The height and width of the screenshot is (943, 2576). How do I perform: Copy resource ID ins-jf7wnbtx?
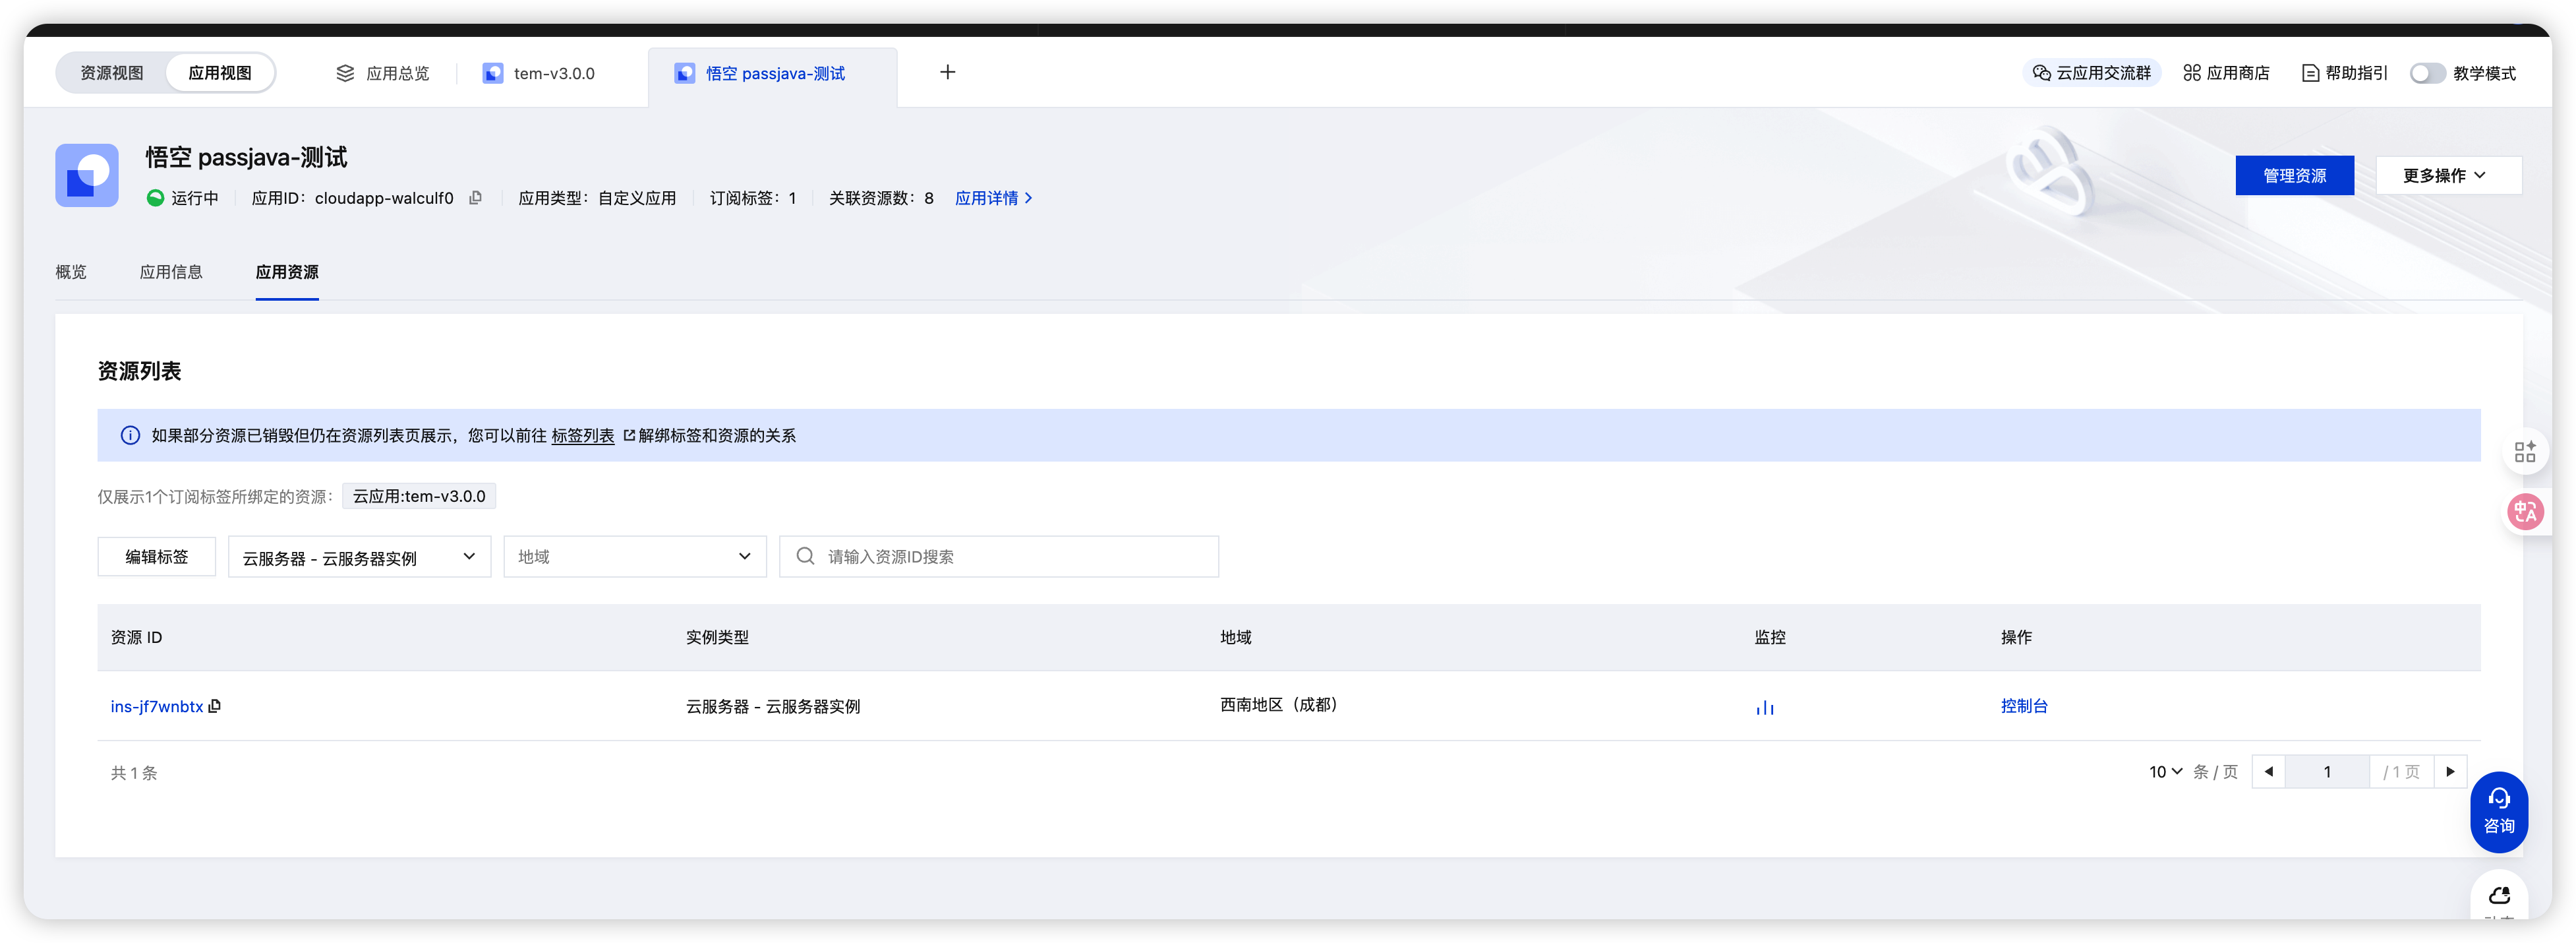[215, 706]
